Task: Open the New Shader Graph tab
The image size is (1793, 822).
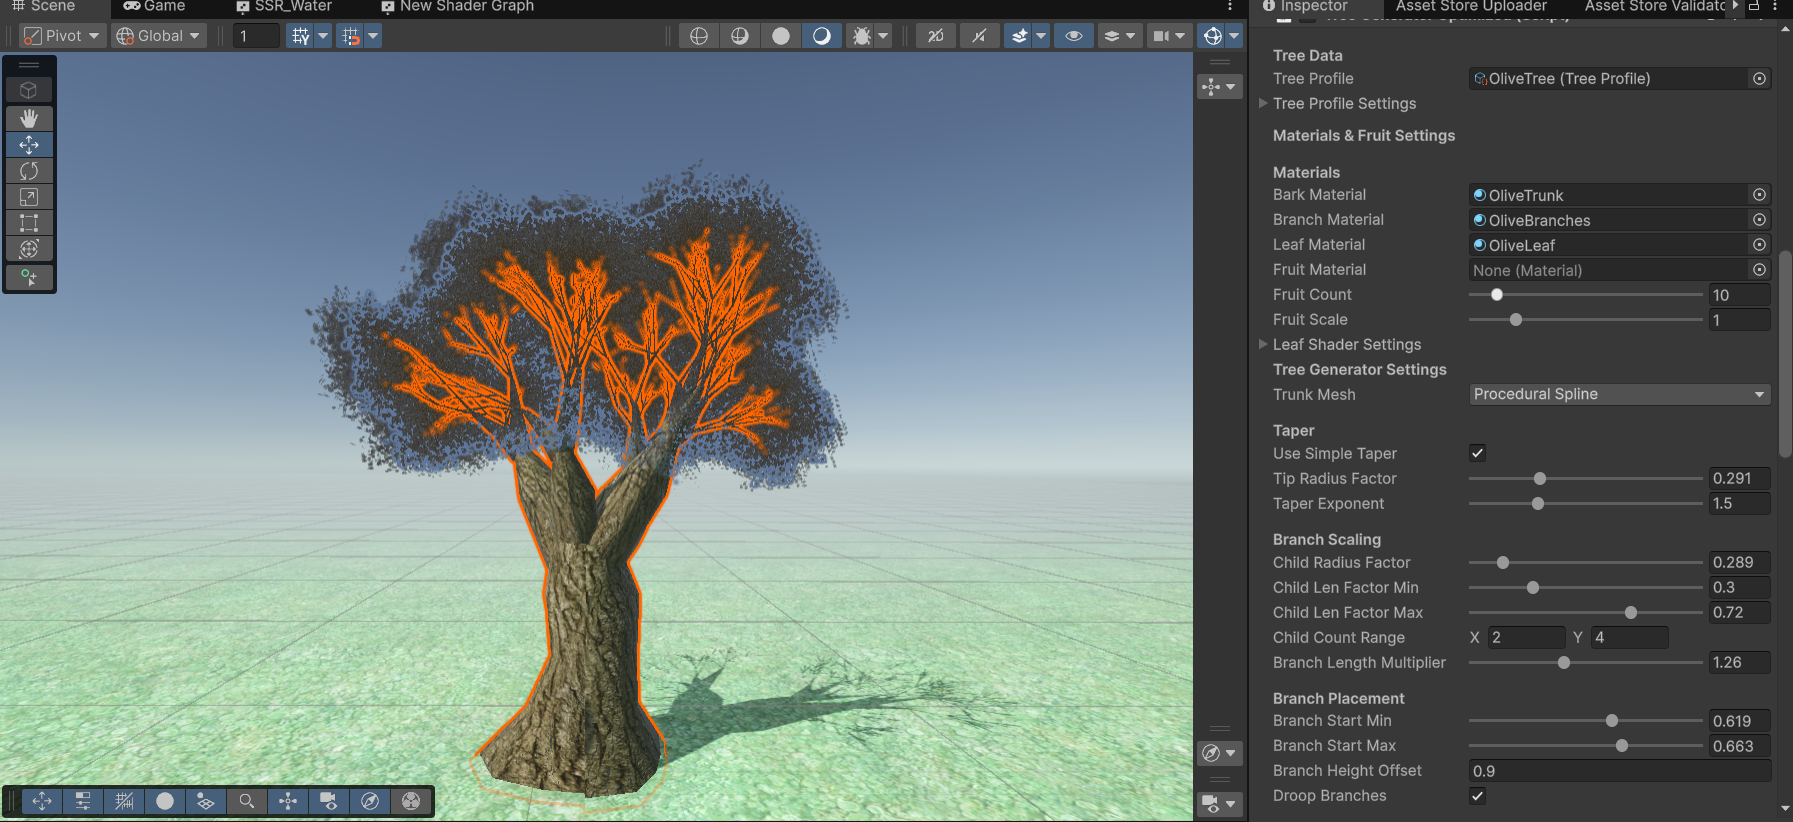Action: click(458, 7)
